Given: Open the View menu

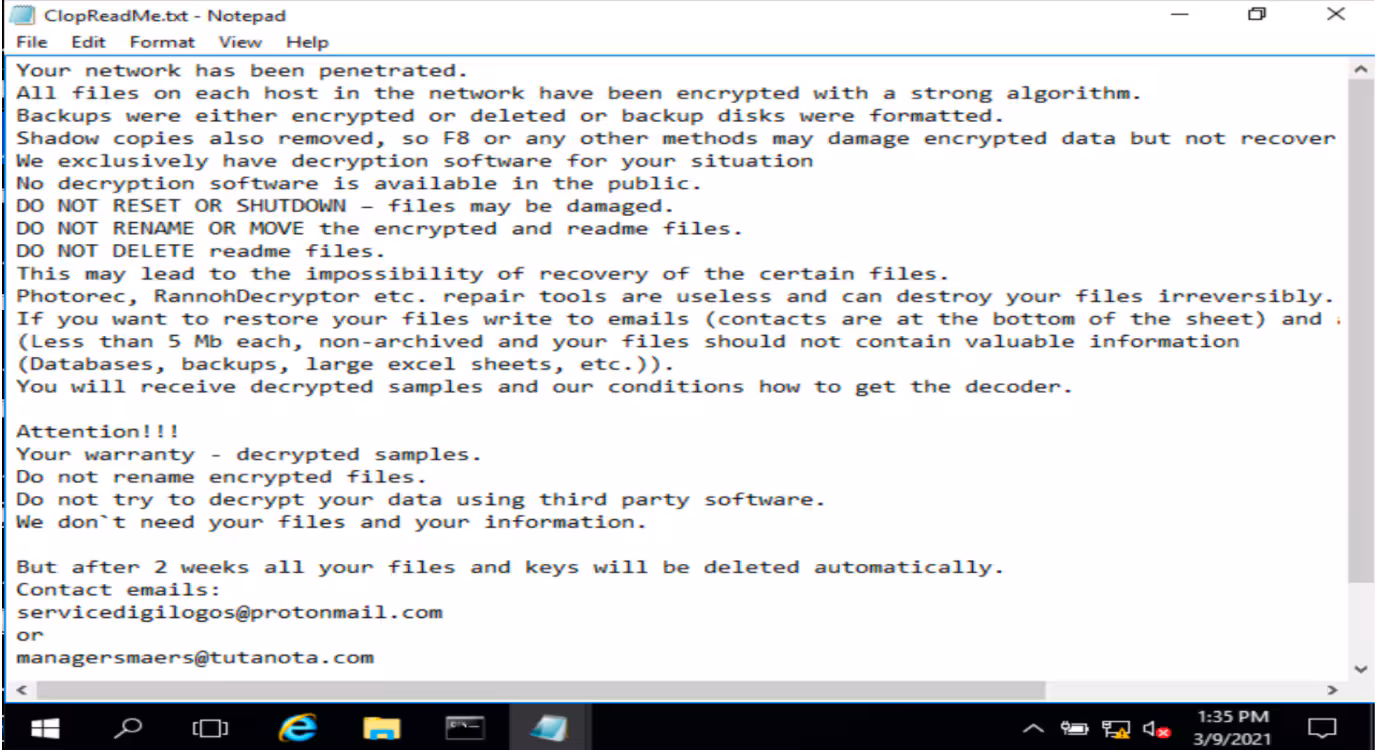Looking at the screenshot, I should (240, 42).
